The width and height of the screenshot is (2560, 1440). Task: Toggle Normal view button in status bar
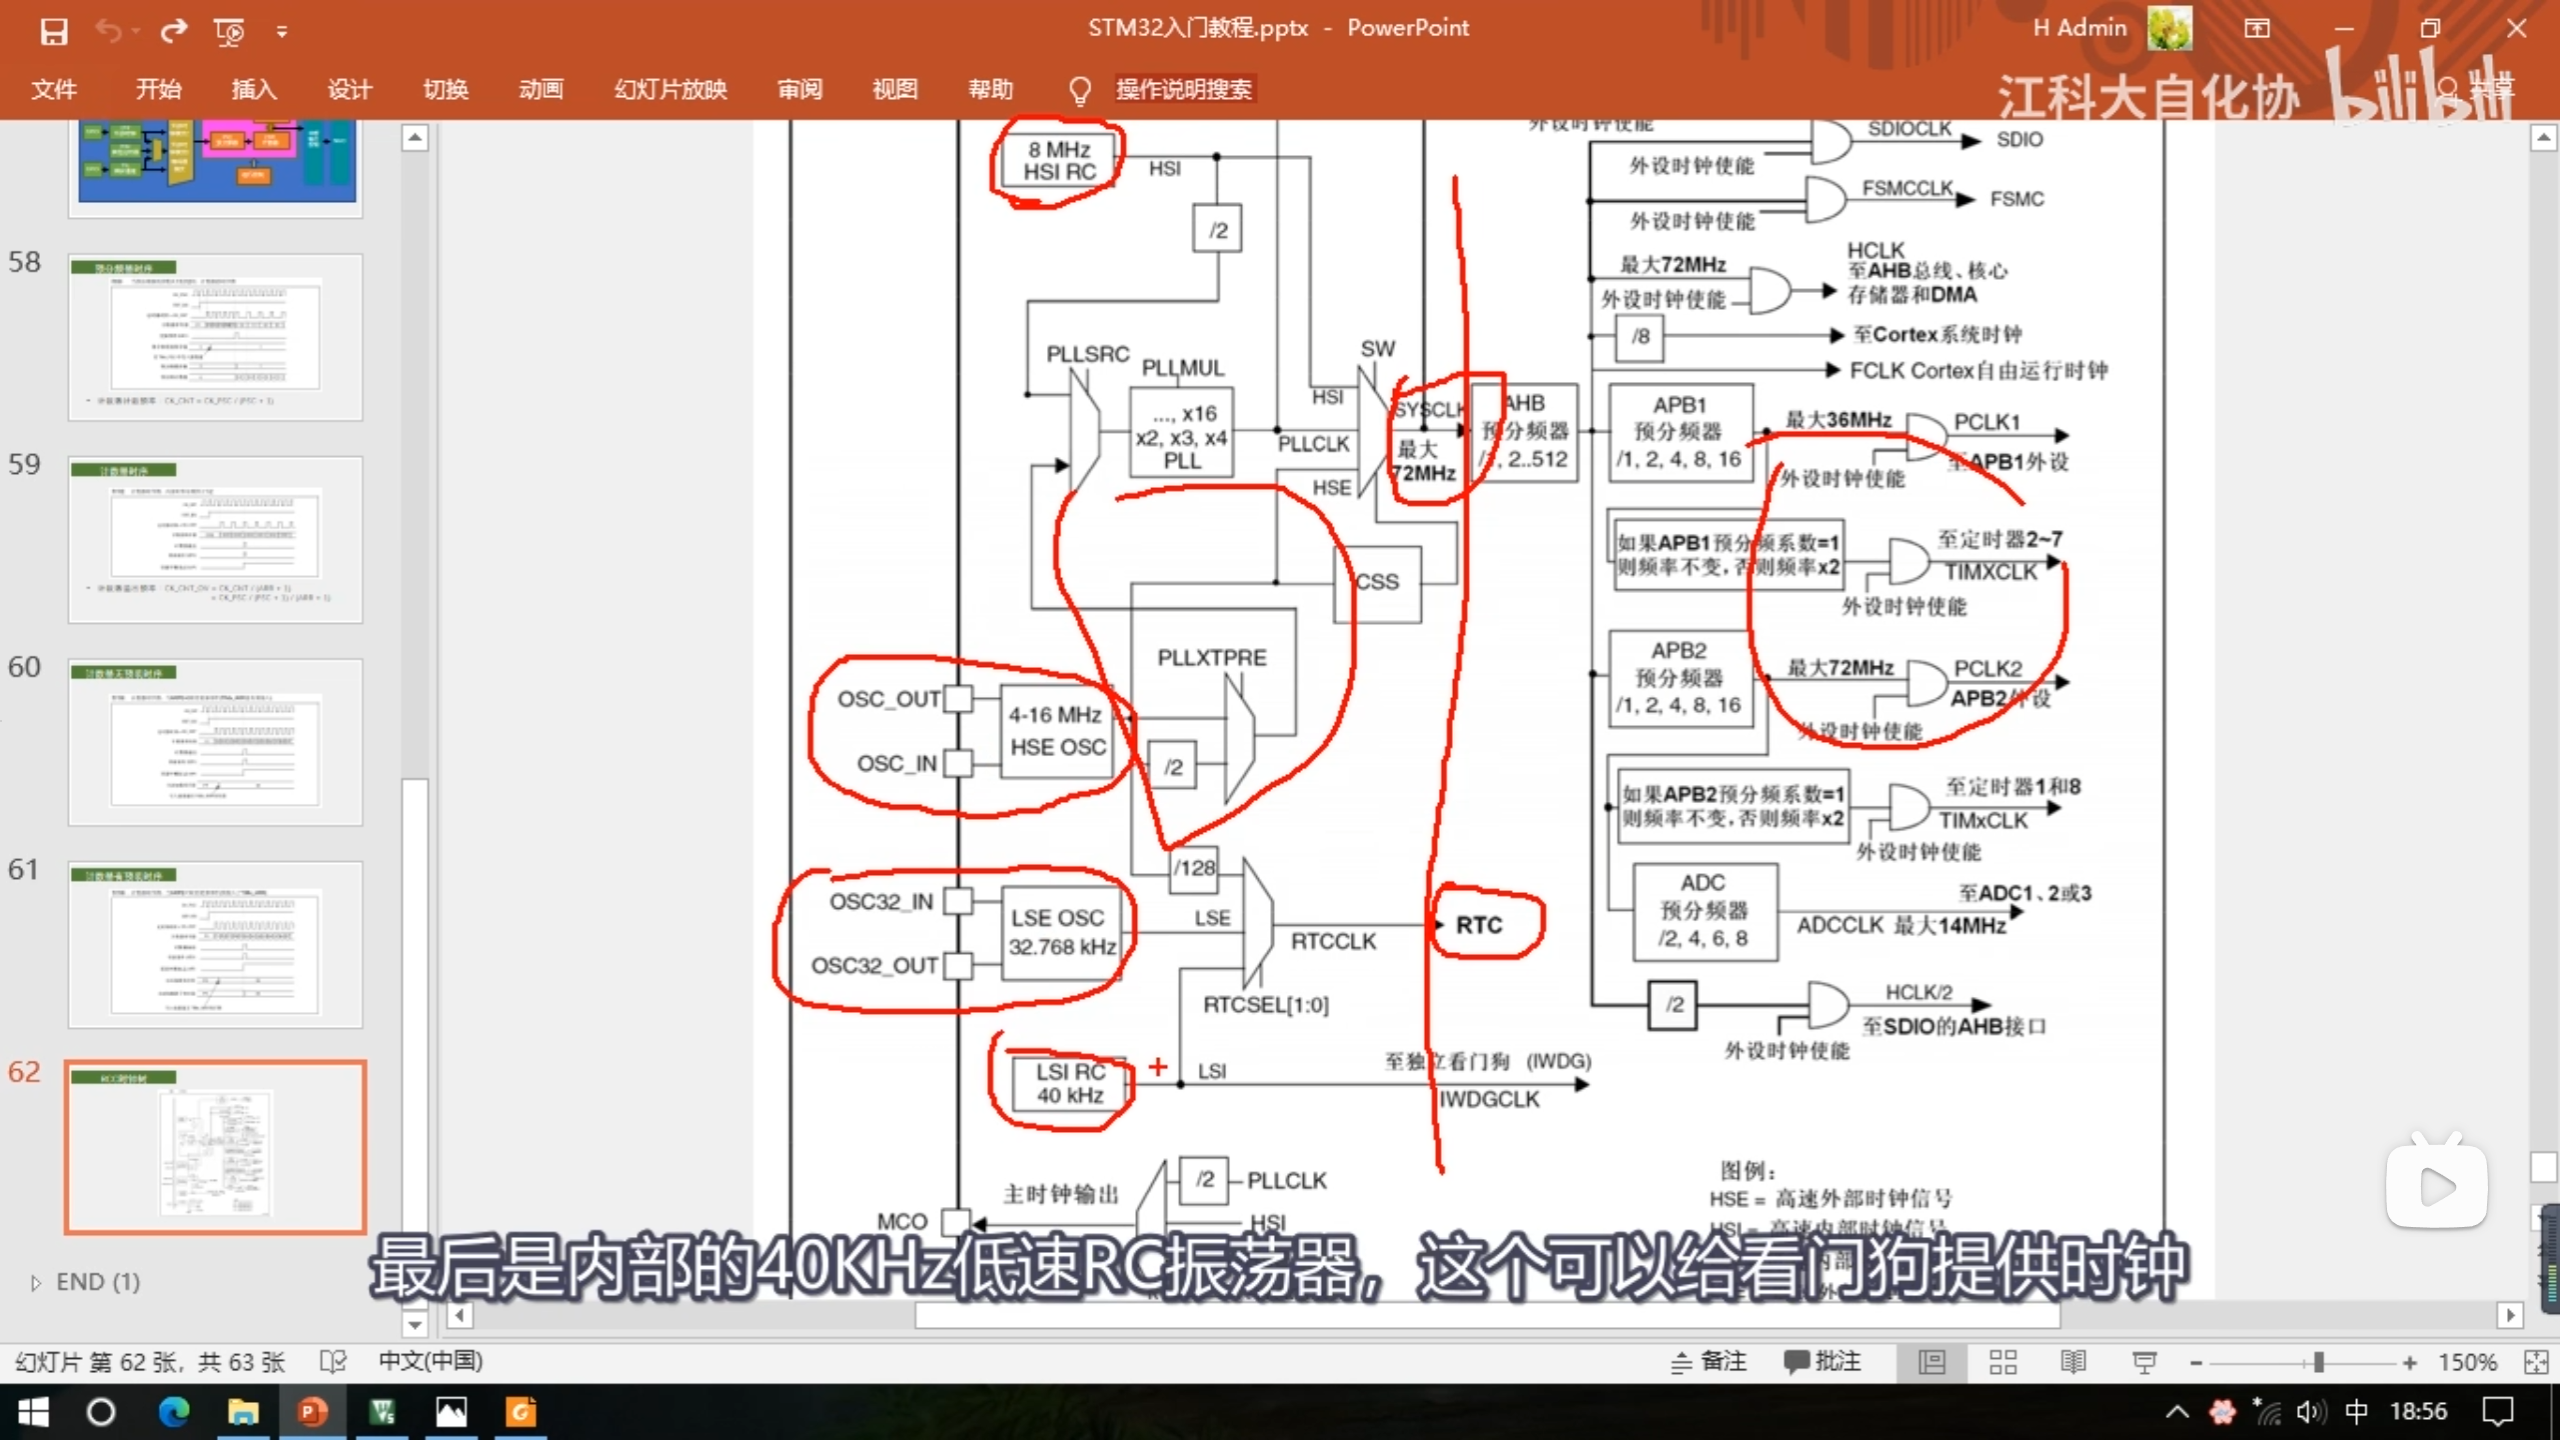[x=1932, y=1362]
